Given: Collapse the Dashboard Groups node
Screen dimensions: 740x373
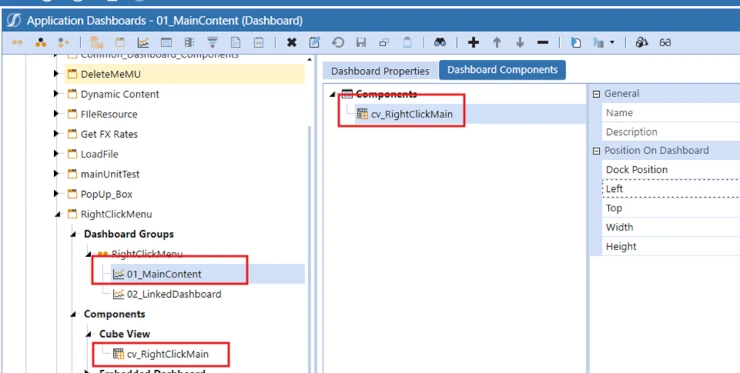Looking at the screenshot, I should tap(73, 235).
